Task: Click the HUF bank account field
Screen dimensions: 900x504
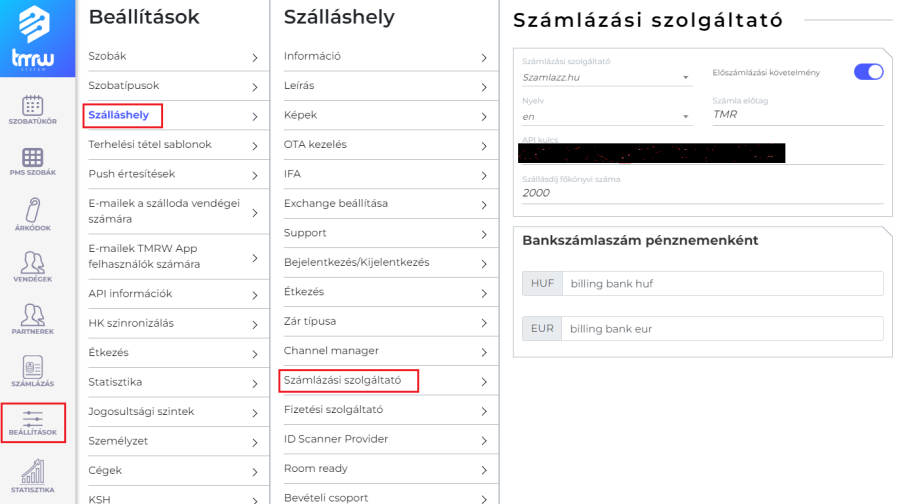Action: point(722,284)
